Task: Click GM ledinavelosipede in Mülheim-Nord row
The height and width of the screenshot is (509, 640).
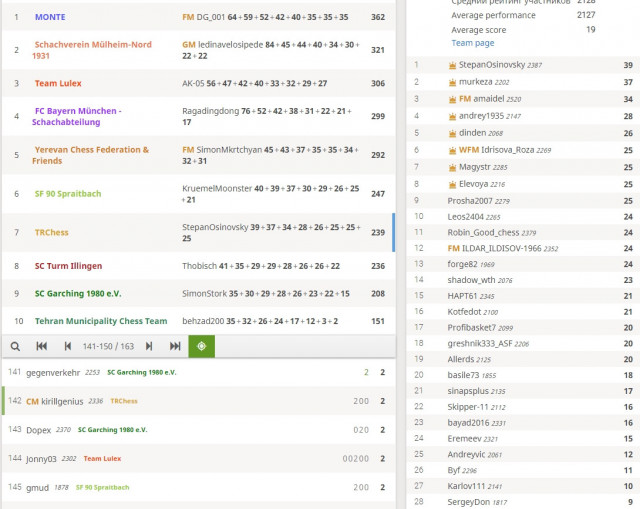Action: click(222, 45)
